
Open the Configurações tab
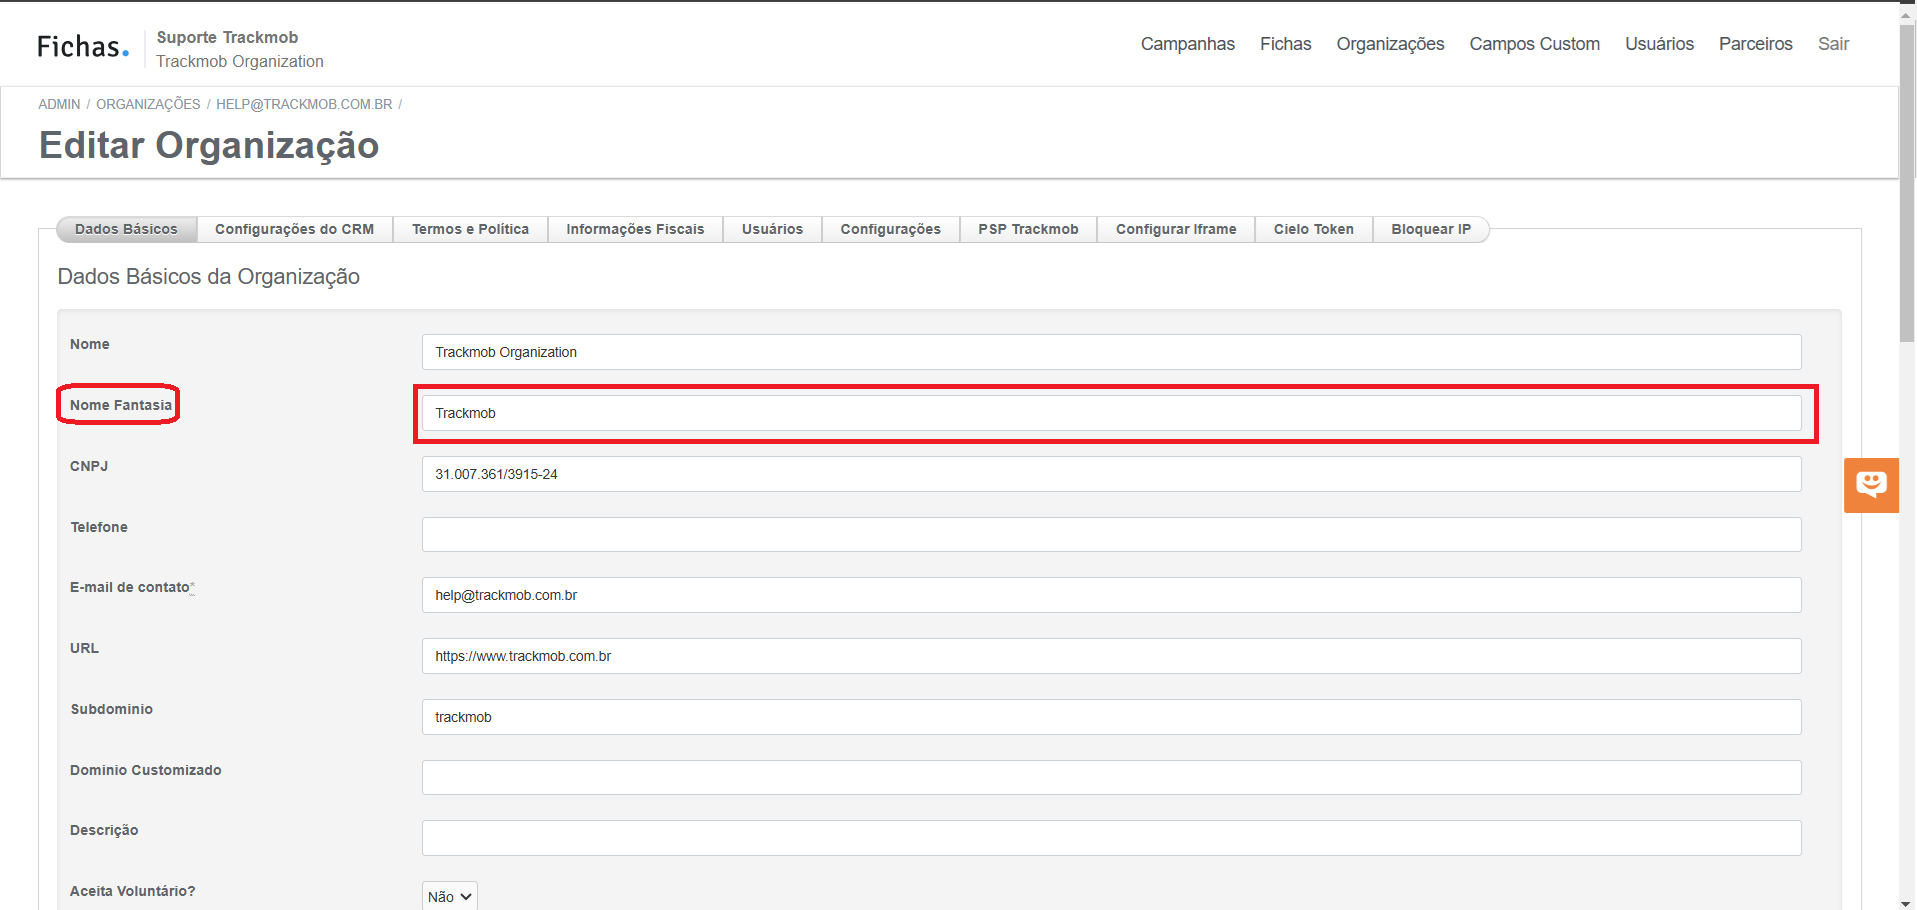890,229
